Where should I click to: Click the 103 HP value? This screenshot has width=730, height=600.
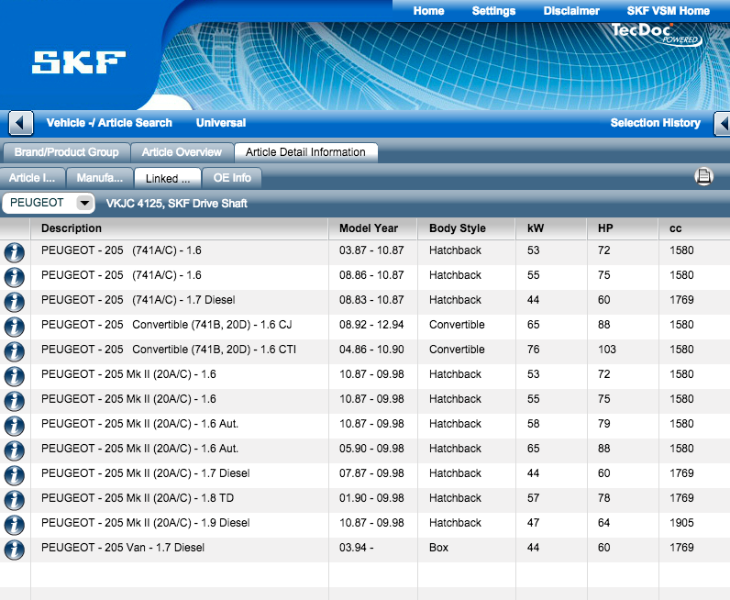pos(607,349)
